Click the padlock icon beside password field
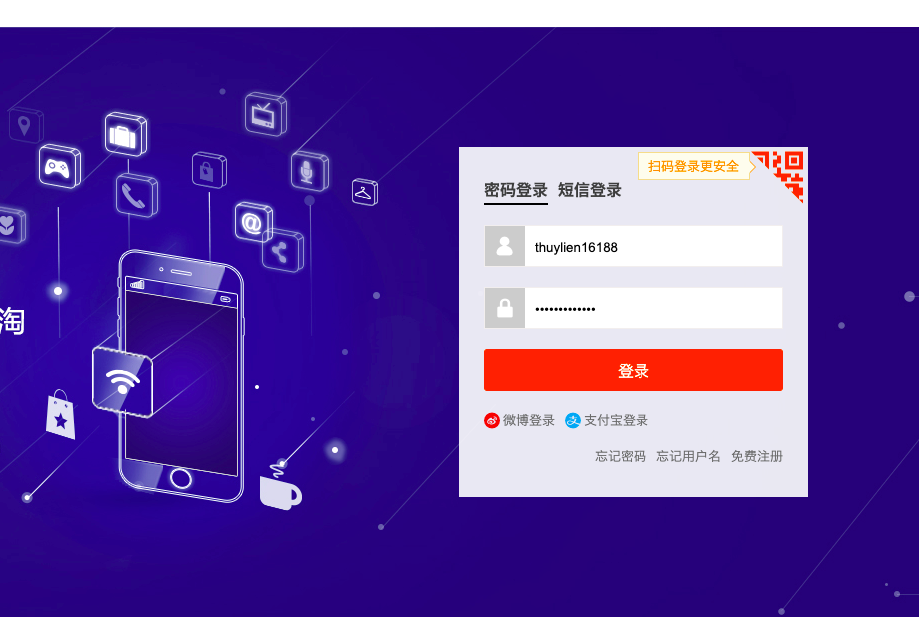 click(x=505, y=308)
